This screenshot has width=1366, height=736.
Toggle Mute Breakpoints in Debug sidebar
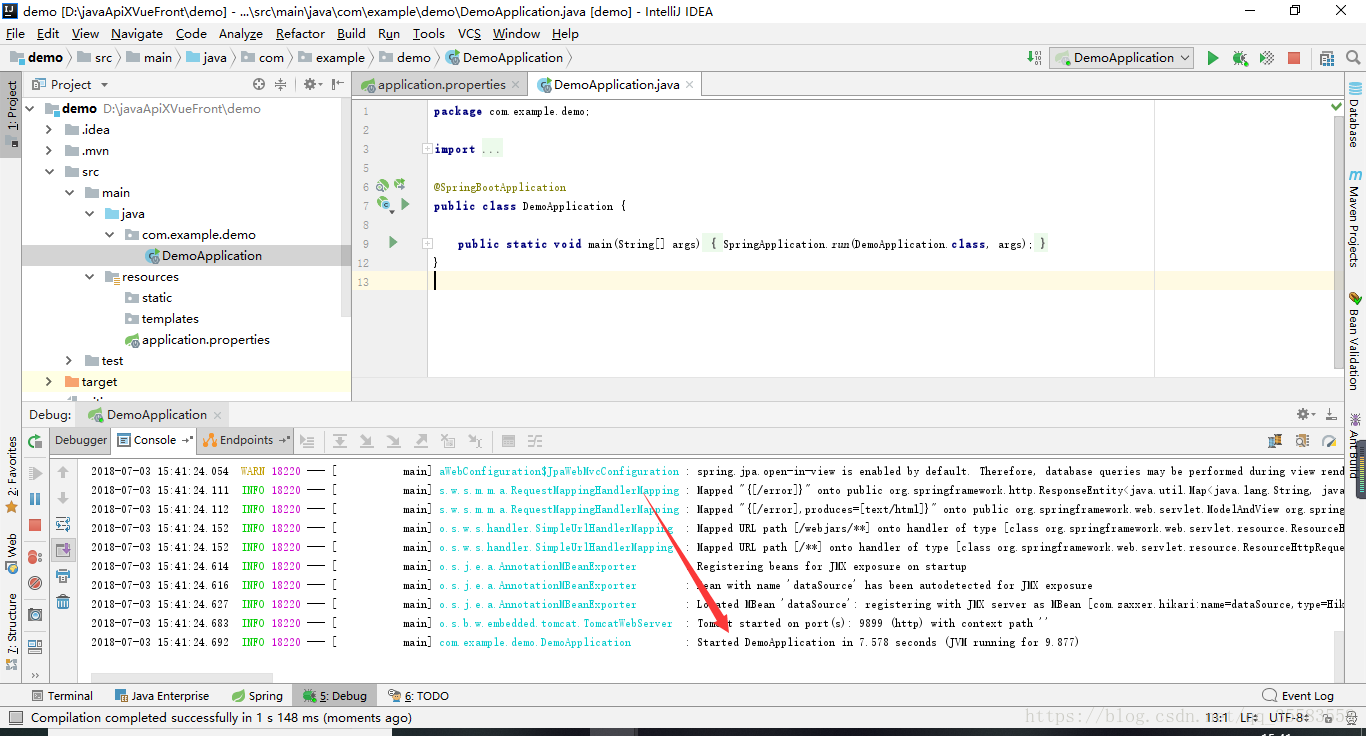35,583
